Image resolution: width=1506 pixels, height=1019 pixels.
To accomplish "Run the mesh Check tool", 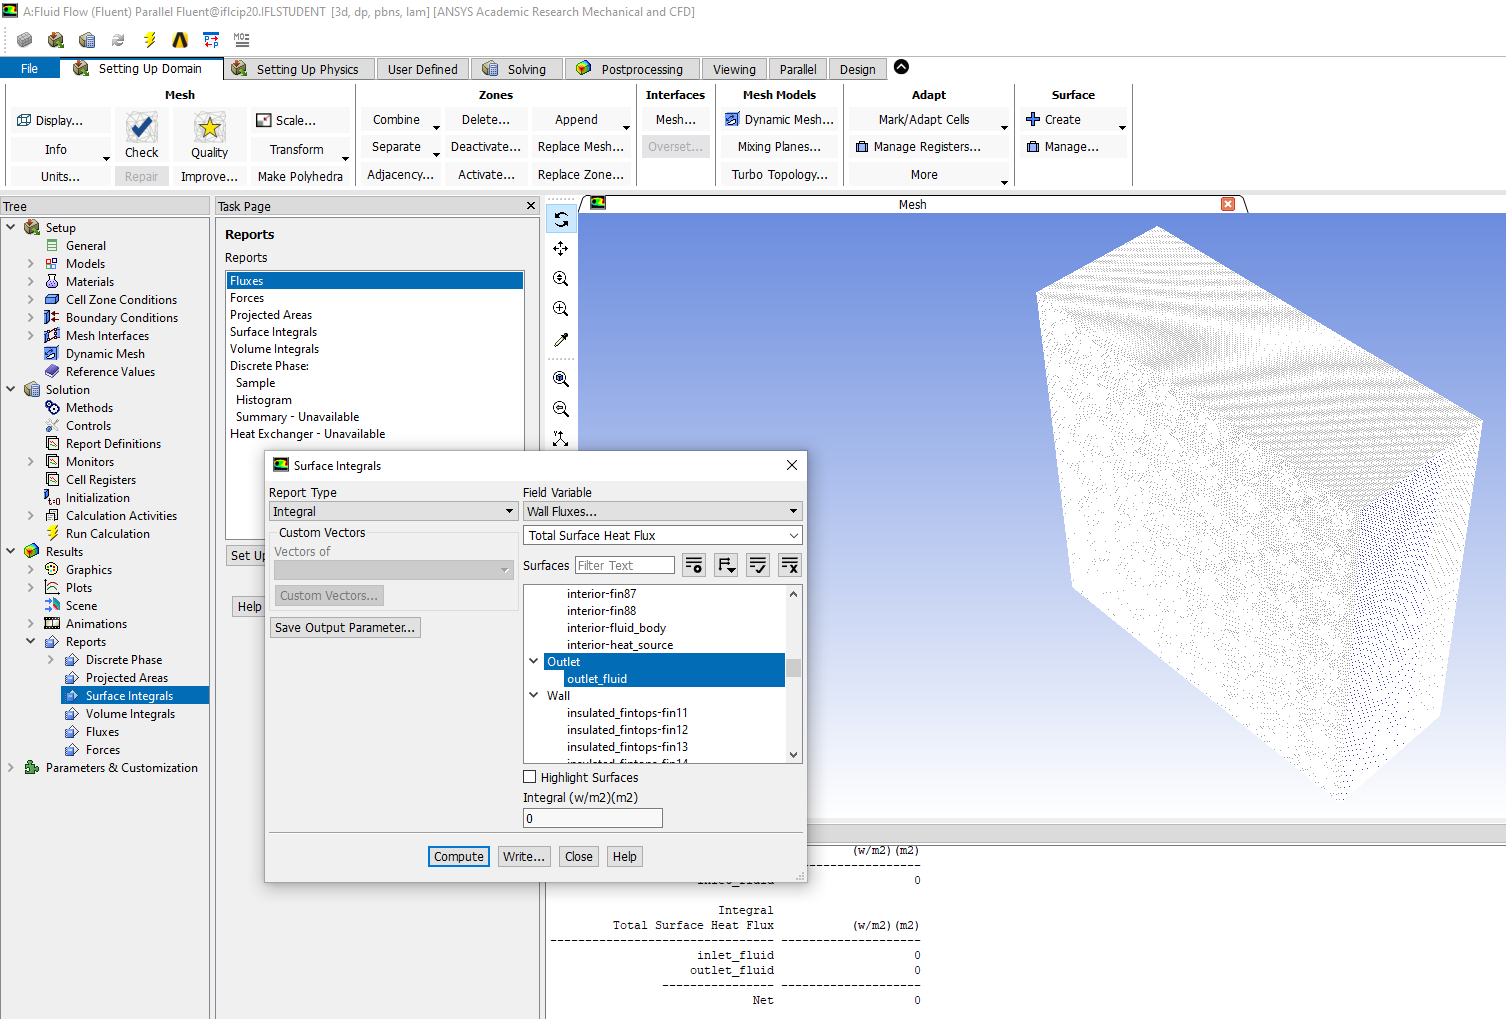I will coord(141,135).
